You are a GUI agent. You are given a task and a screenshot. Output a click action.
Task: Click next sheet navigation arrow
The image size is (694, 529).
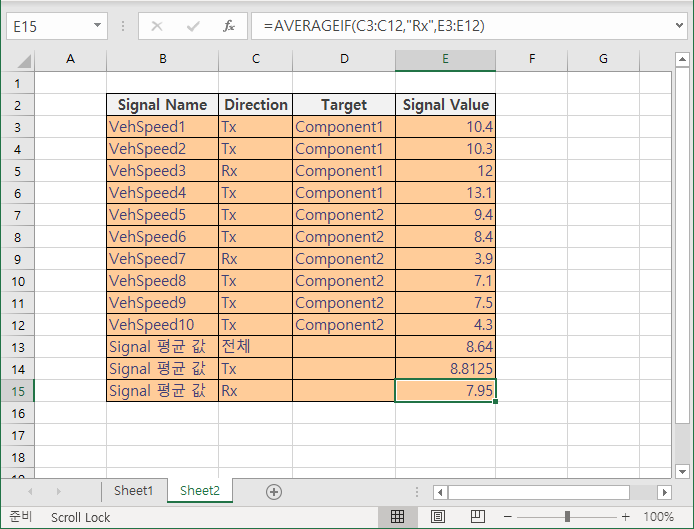coord(58,491)
